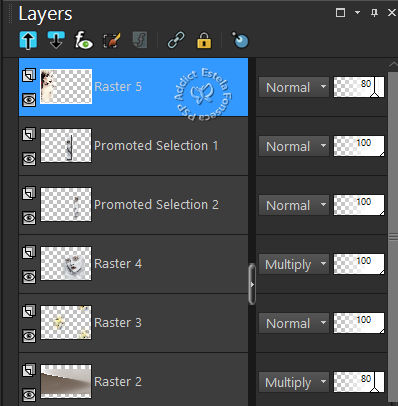Open blend mode dropdown for Promoted Selection 2

294,205
